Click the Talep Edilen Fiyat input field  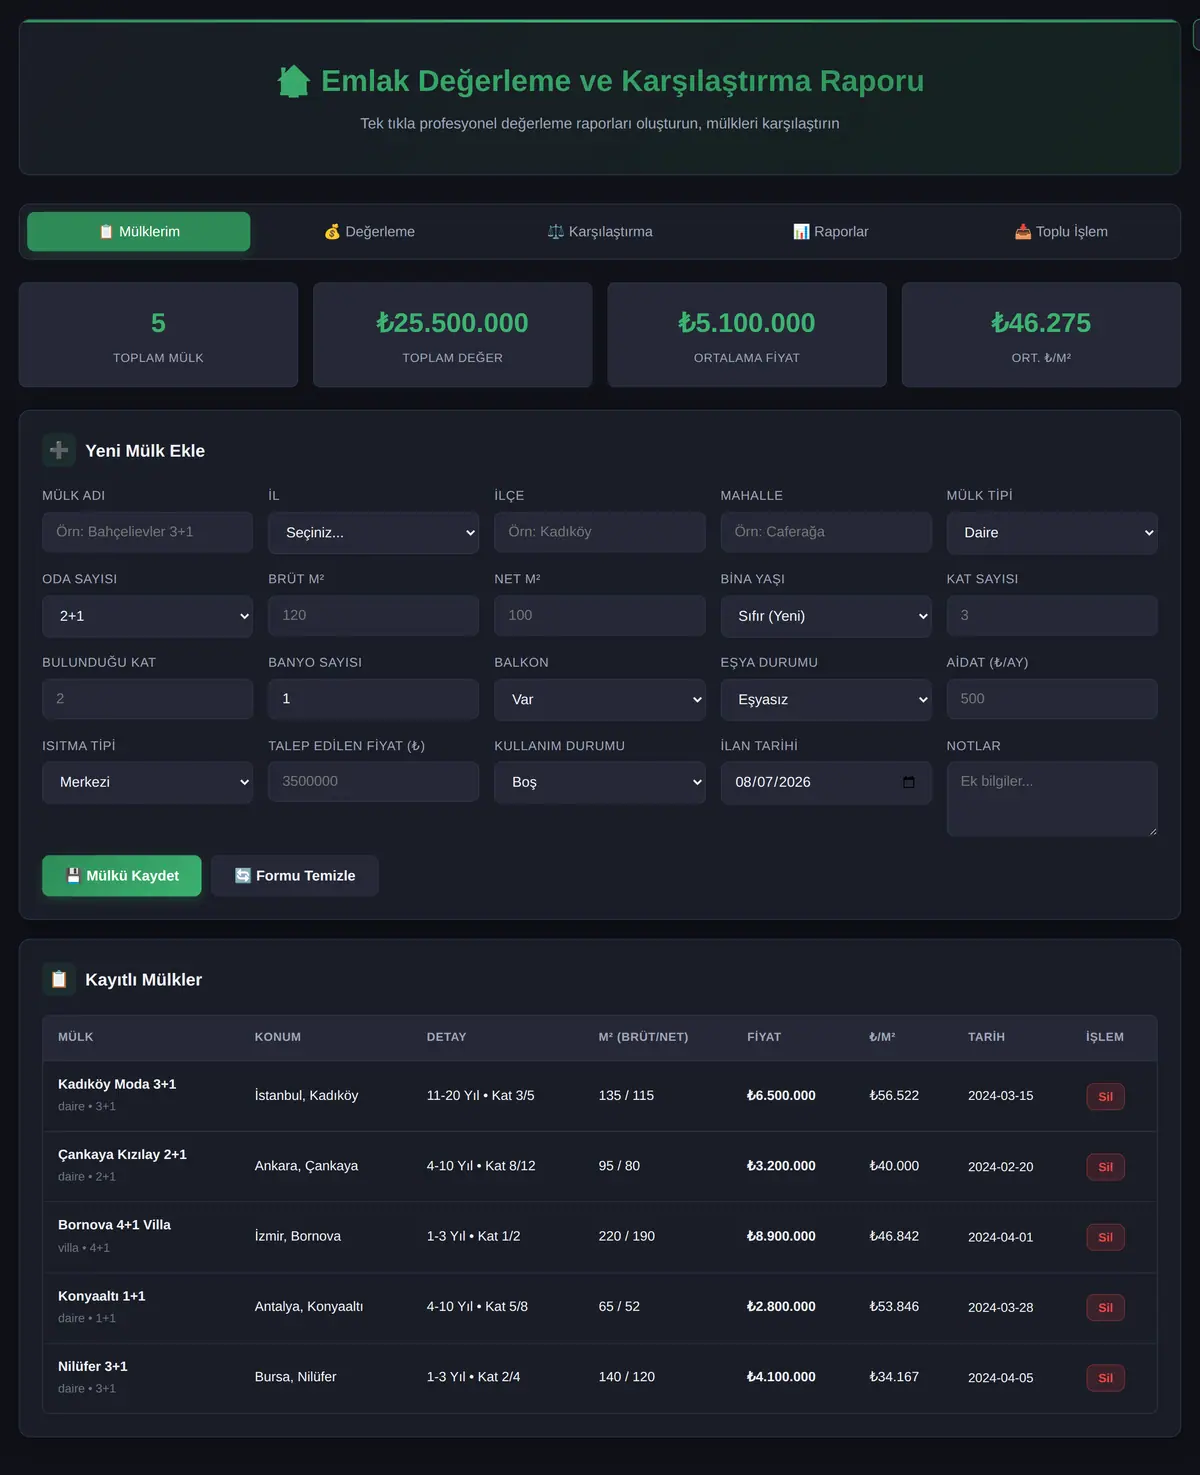374,781
